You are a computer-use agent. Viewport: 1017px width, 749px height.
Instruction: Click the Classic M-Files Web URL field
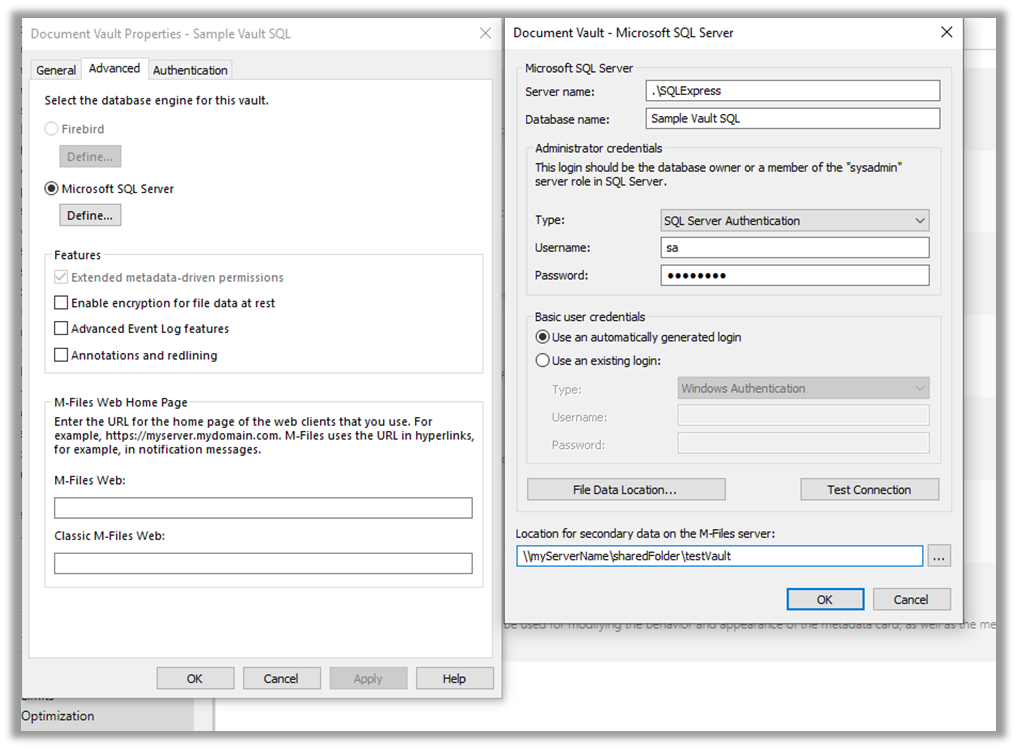pos(263,563)
